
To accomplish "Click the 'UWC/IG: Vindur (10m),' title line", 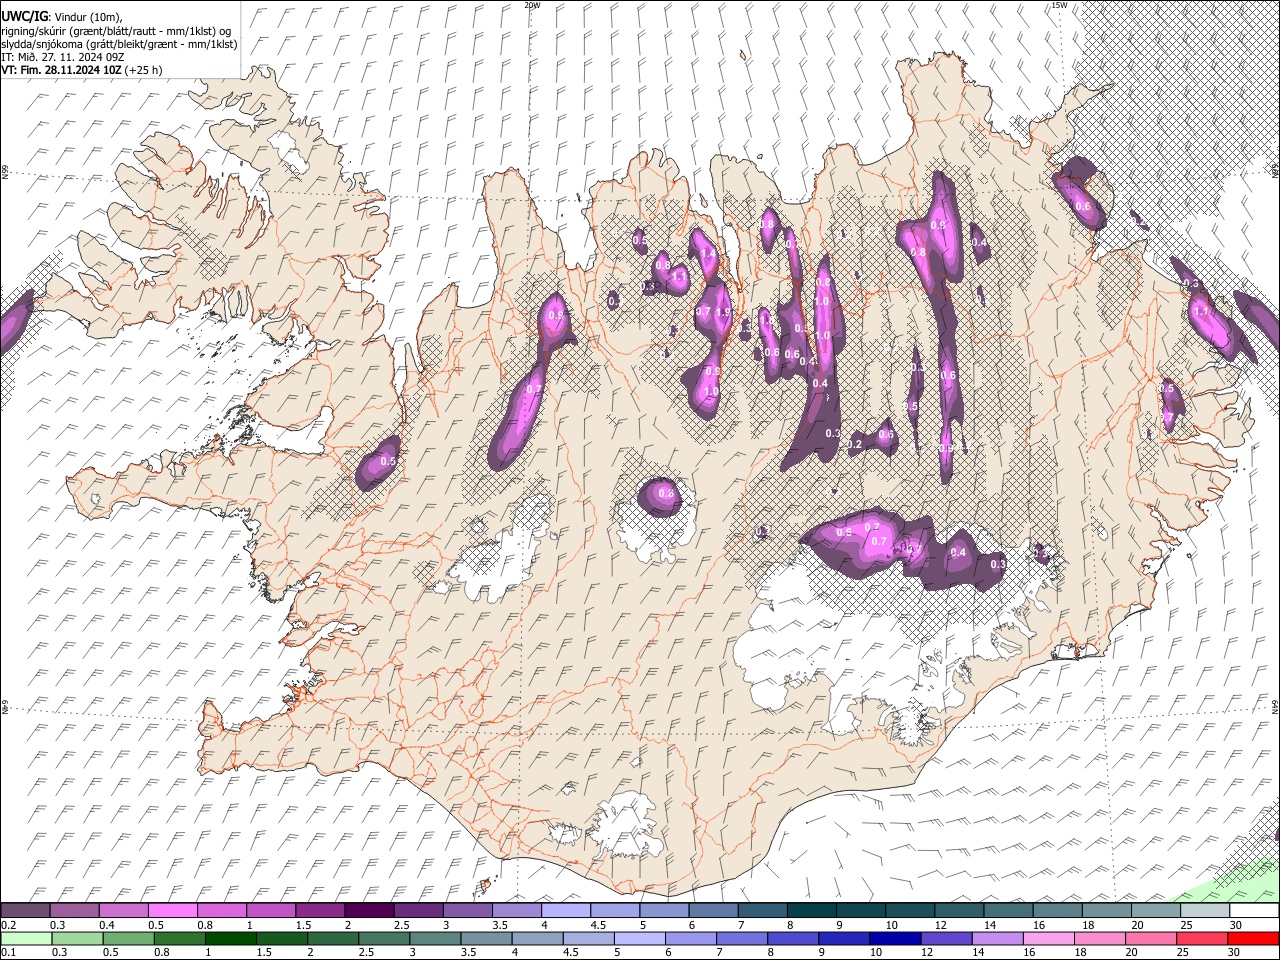I will coord(61,17).
